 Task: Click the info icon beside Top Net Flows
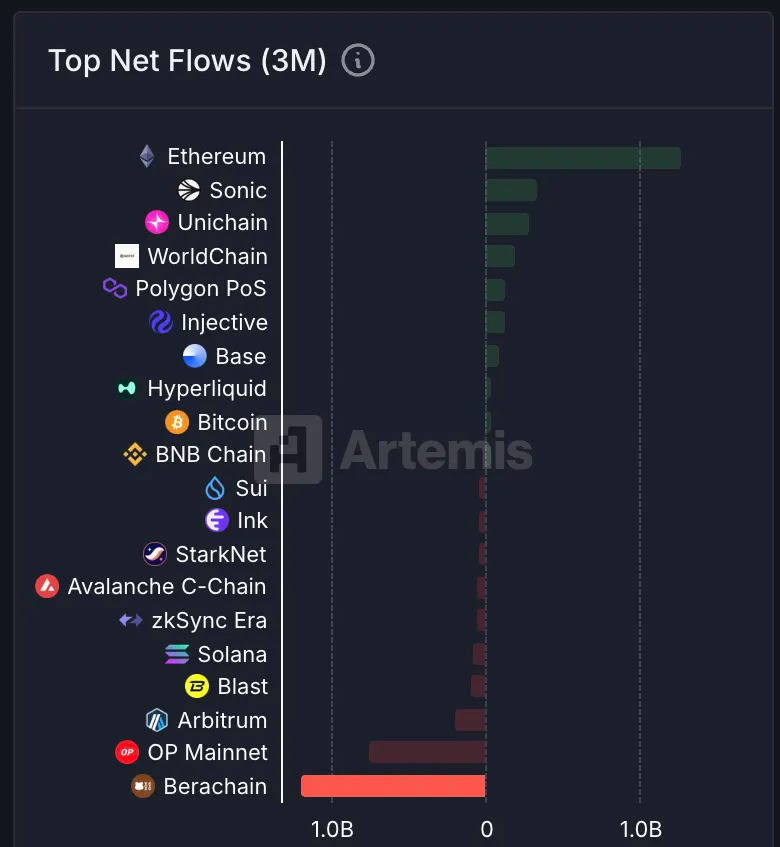point(358,61)
